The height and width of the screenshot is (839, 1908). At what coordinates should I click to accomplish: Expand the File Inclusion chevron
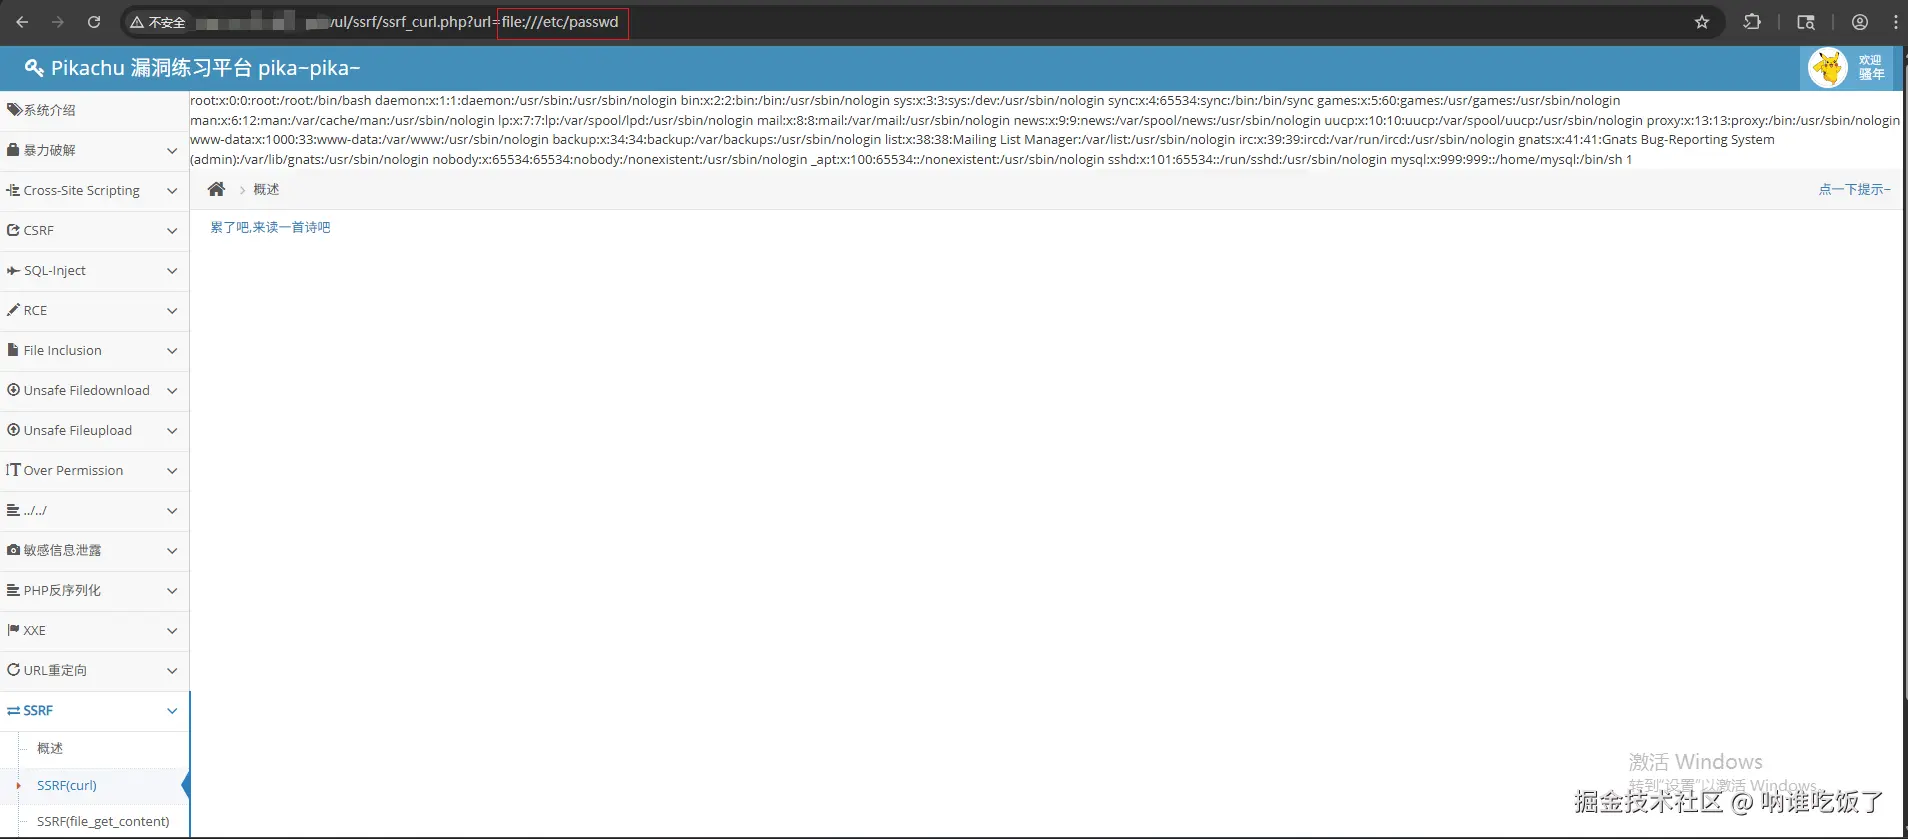pos(172,351)
